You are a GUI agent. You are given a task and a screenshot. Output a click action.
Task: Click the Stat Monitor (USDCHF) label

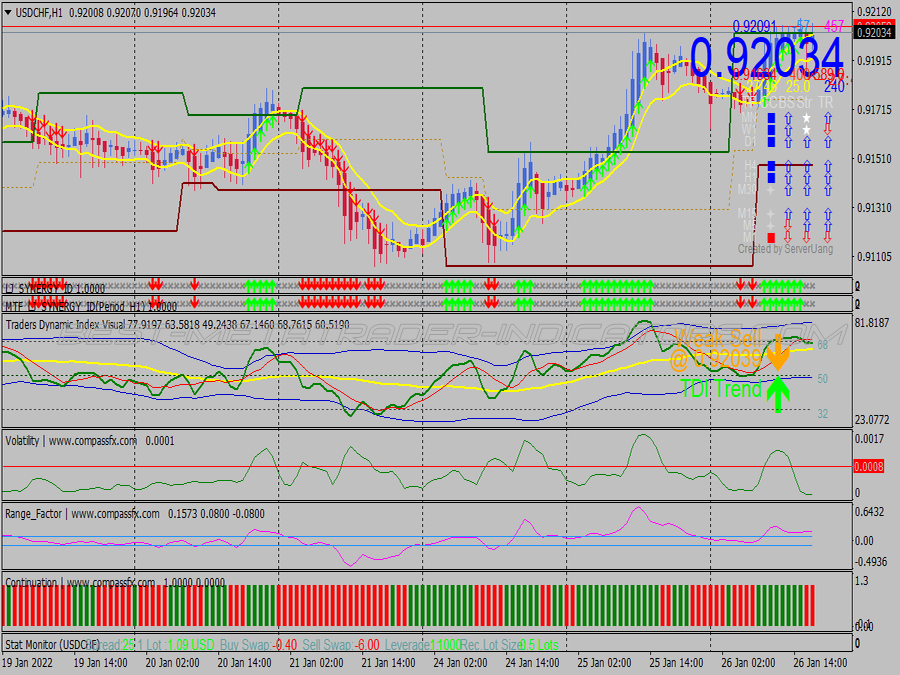(52, 645)
